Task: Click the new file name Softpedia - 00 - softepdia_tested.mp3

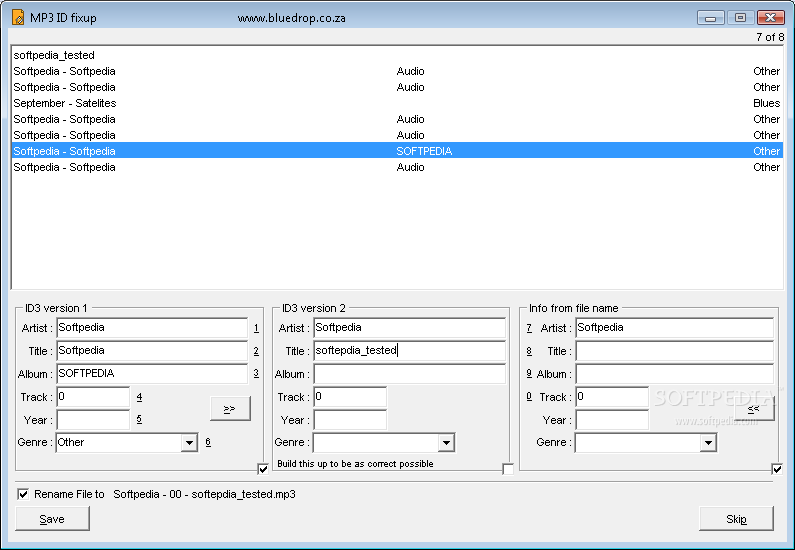Action: click(204, 494)
